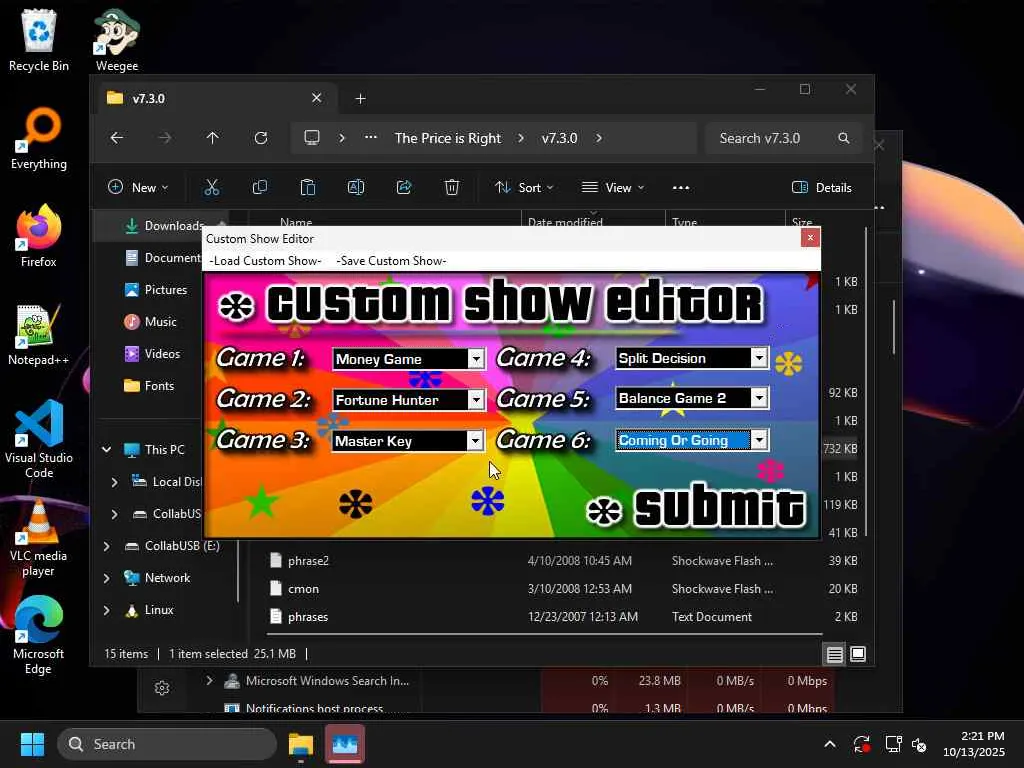1024x768 pixels.
Task: Open the Weegee desktop shortcut
Action: pyautogui.click(x=117, y=40)
